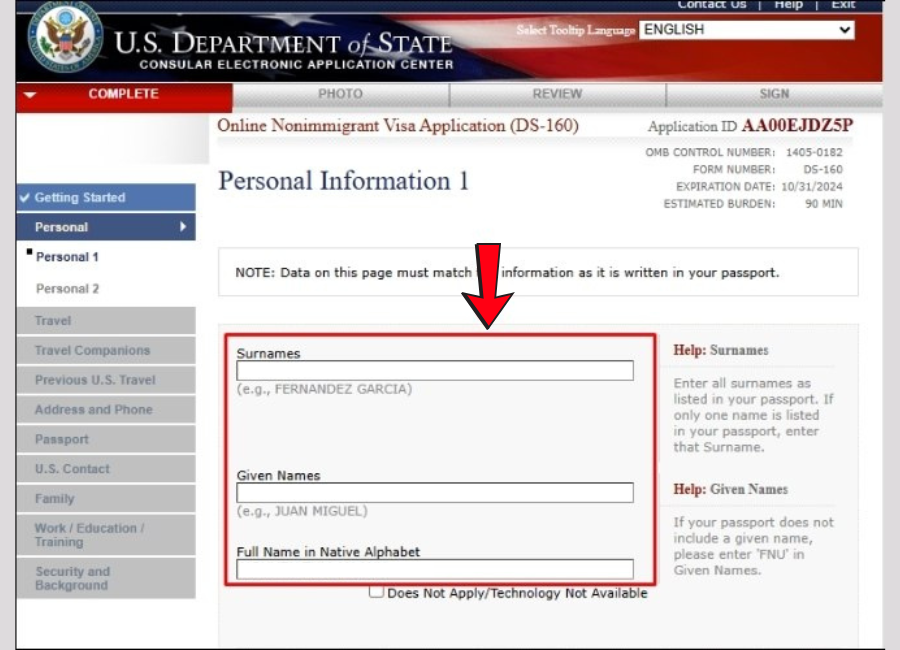
Task: Open the Contact Us link
Action: pyautogui.click(x=712, y=5)
